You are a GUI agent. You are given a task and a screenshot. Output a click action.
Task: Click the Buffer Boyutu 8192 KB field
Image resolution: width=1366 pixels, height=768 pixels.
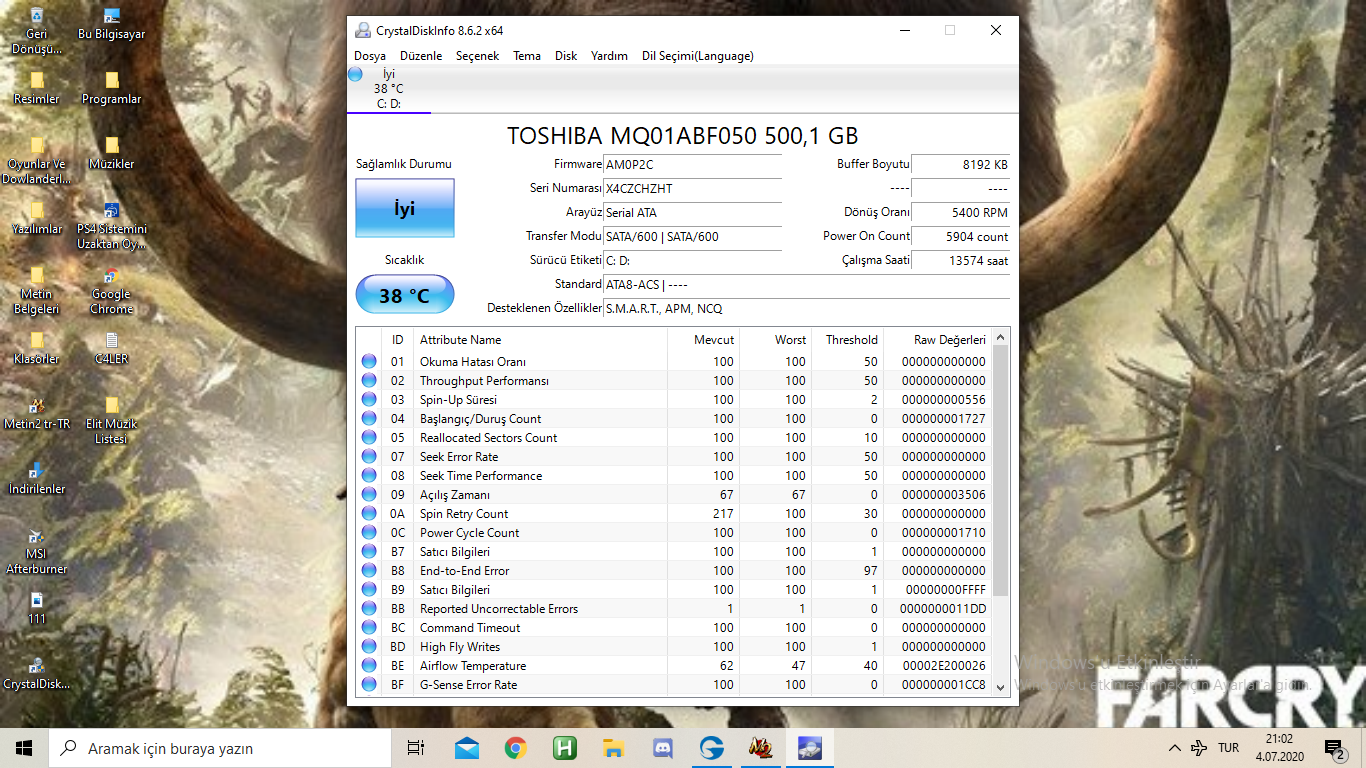coord(961,164)
